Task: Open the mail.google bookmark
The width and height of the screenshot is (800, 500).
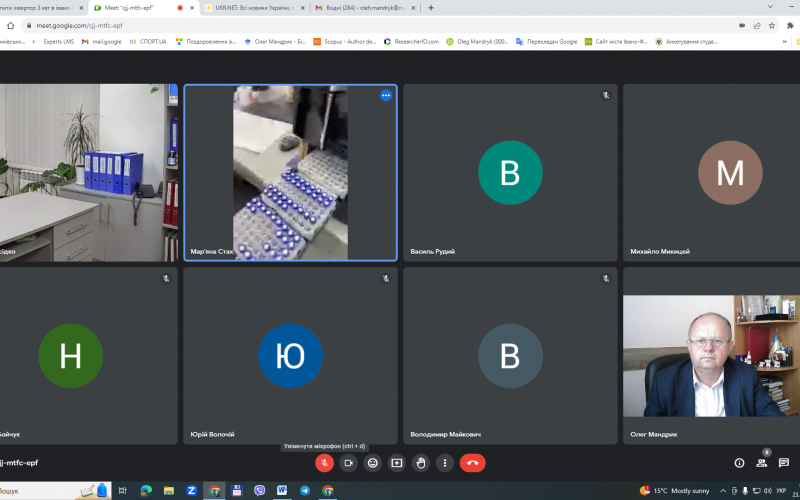Action: [x=102, y=42]
